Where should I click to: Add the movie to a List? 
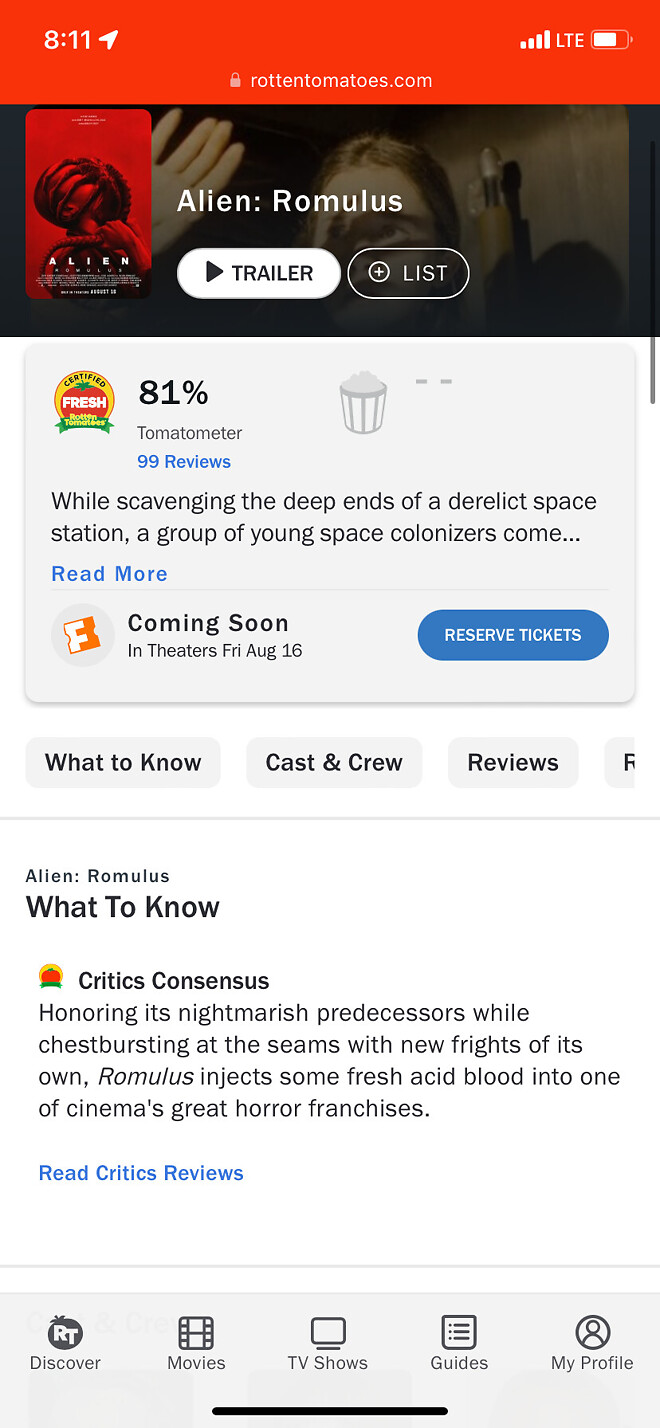coord(408,273)
